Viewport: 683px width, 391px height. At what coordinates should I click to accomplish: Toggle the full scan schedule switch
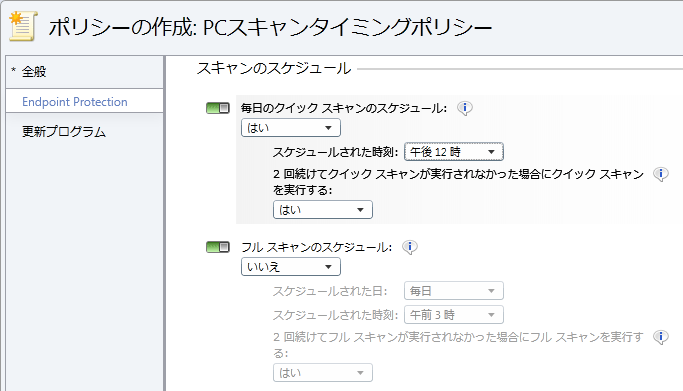[x=218, y=247]
